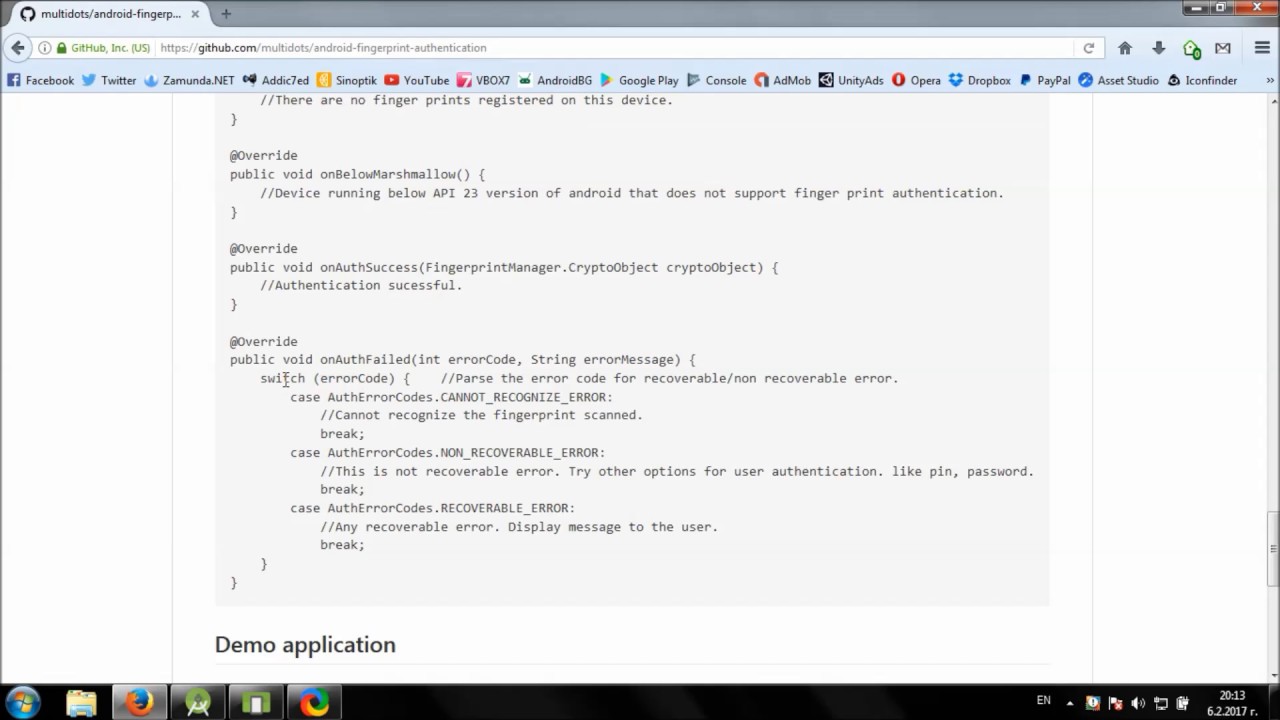Open the Firefox home page icon
The height and width of the screenshot is (720, 1280).
[x=1125, y=48]
